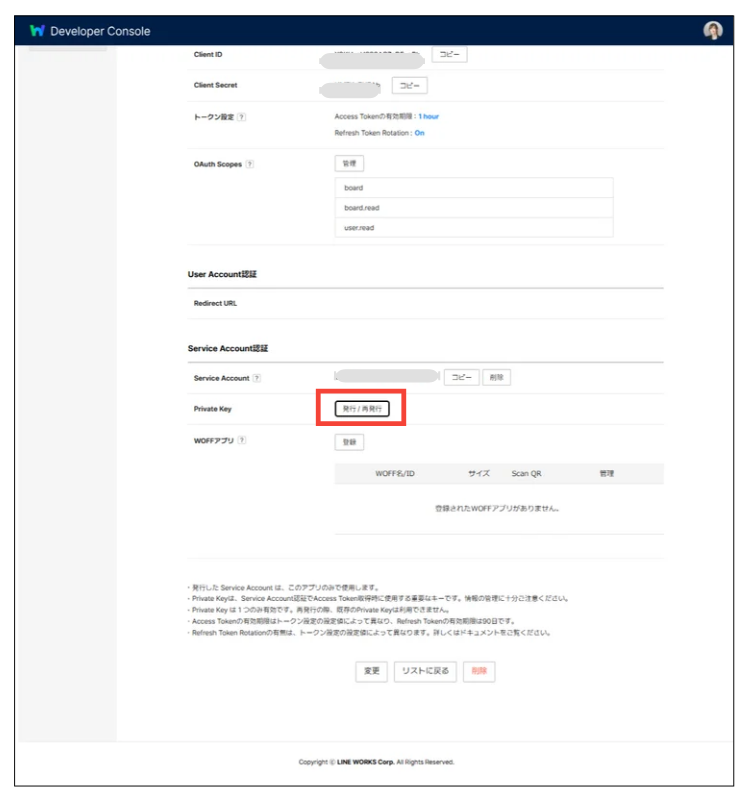The image size is (747, 801).
Task: Click the Refresh Token Rotation 'On' value
Action: pyautogui.click(x=419, y=133)
